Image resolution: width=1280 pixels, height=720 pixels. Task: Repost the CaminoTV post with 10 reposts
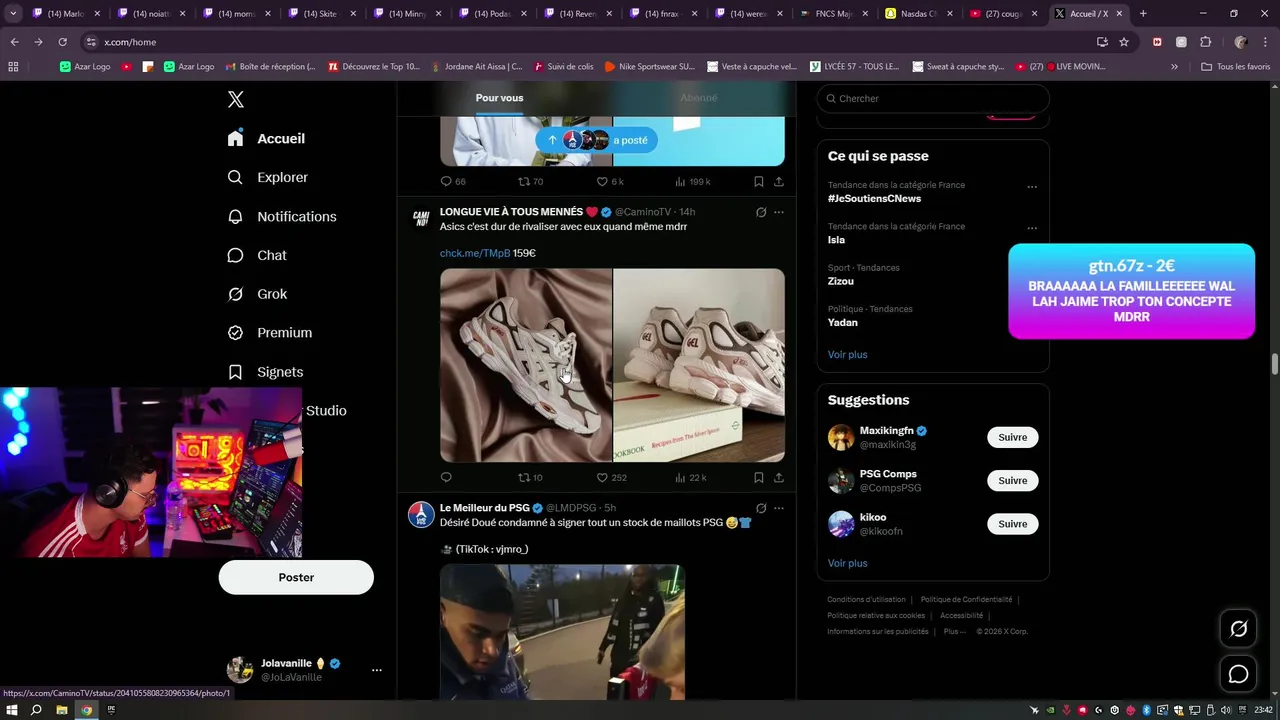(529, 478)
